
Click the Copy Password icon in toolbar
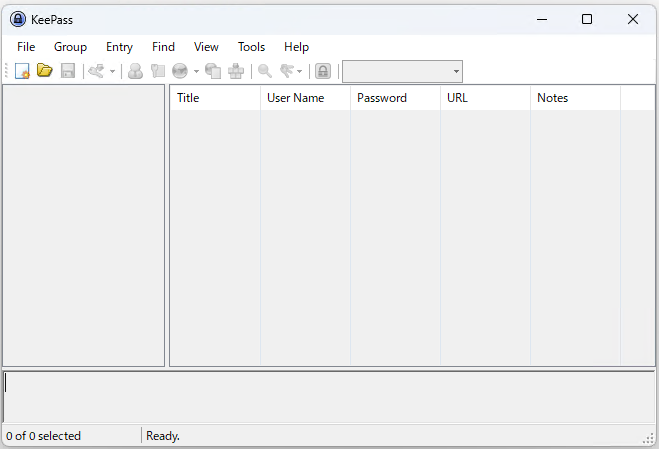click(158, 71)
